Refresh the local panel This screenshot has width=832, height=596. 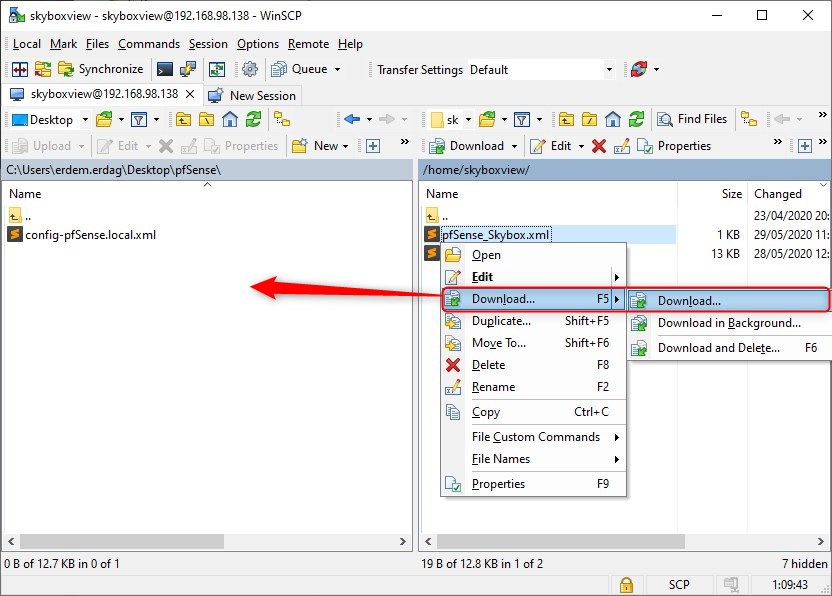click(x=254, y=119)
